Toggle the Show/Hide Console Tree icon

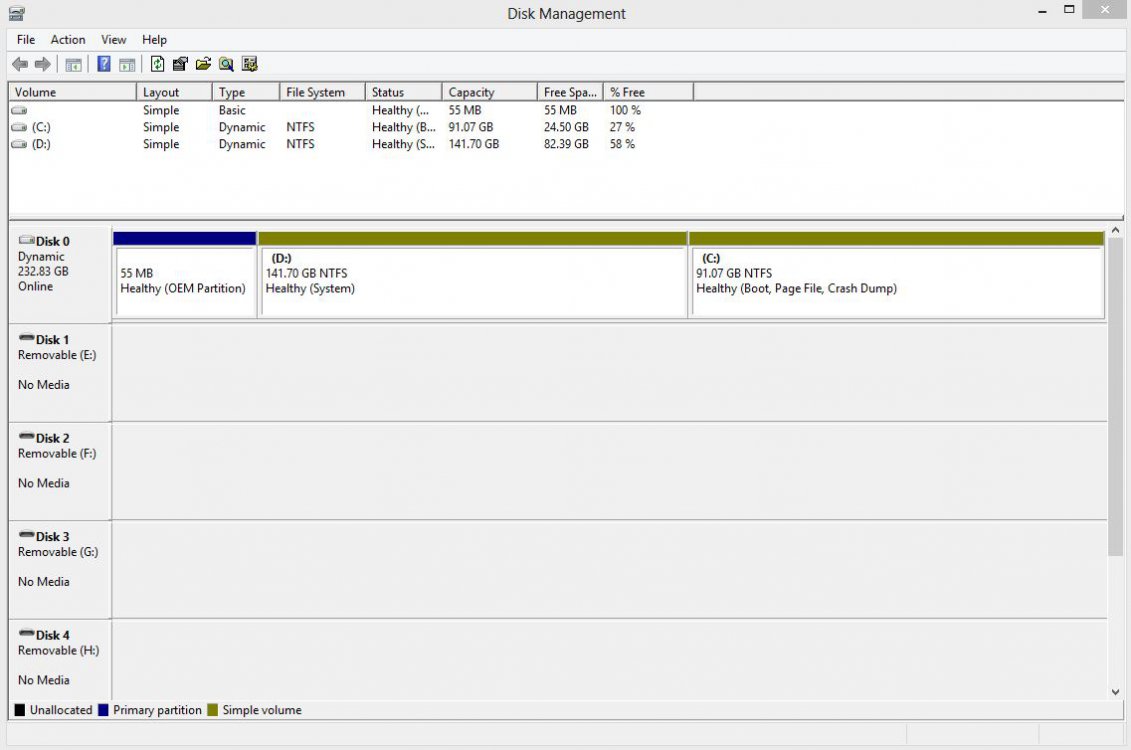[x=73, y=63]
